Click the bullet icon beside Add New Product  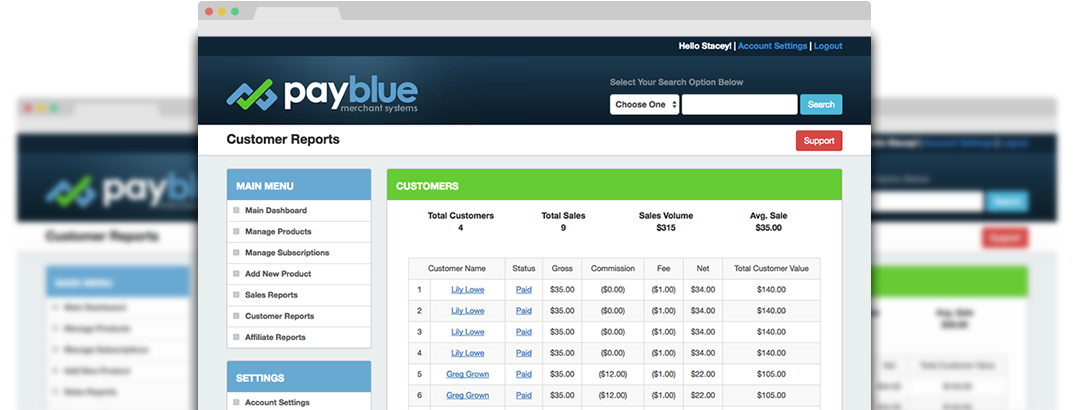(x=237, y=274)
